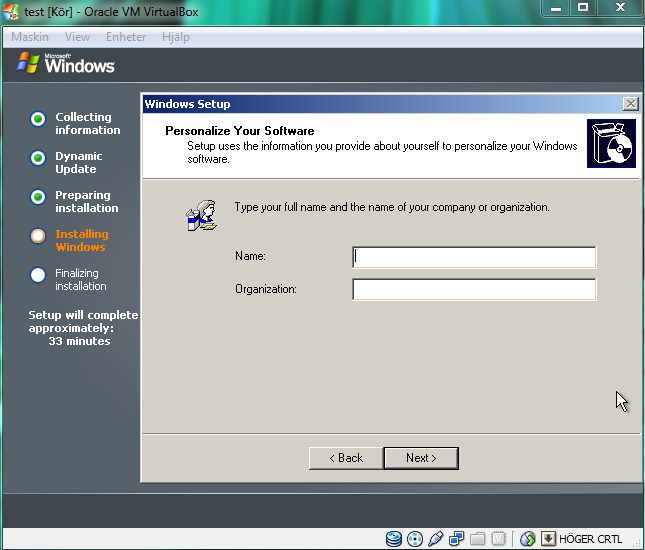Click the Name: field label
The height and width of the screenshot is (550, 645).
point(250,256)
